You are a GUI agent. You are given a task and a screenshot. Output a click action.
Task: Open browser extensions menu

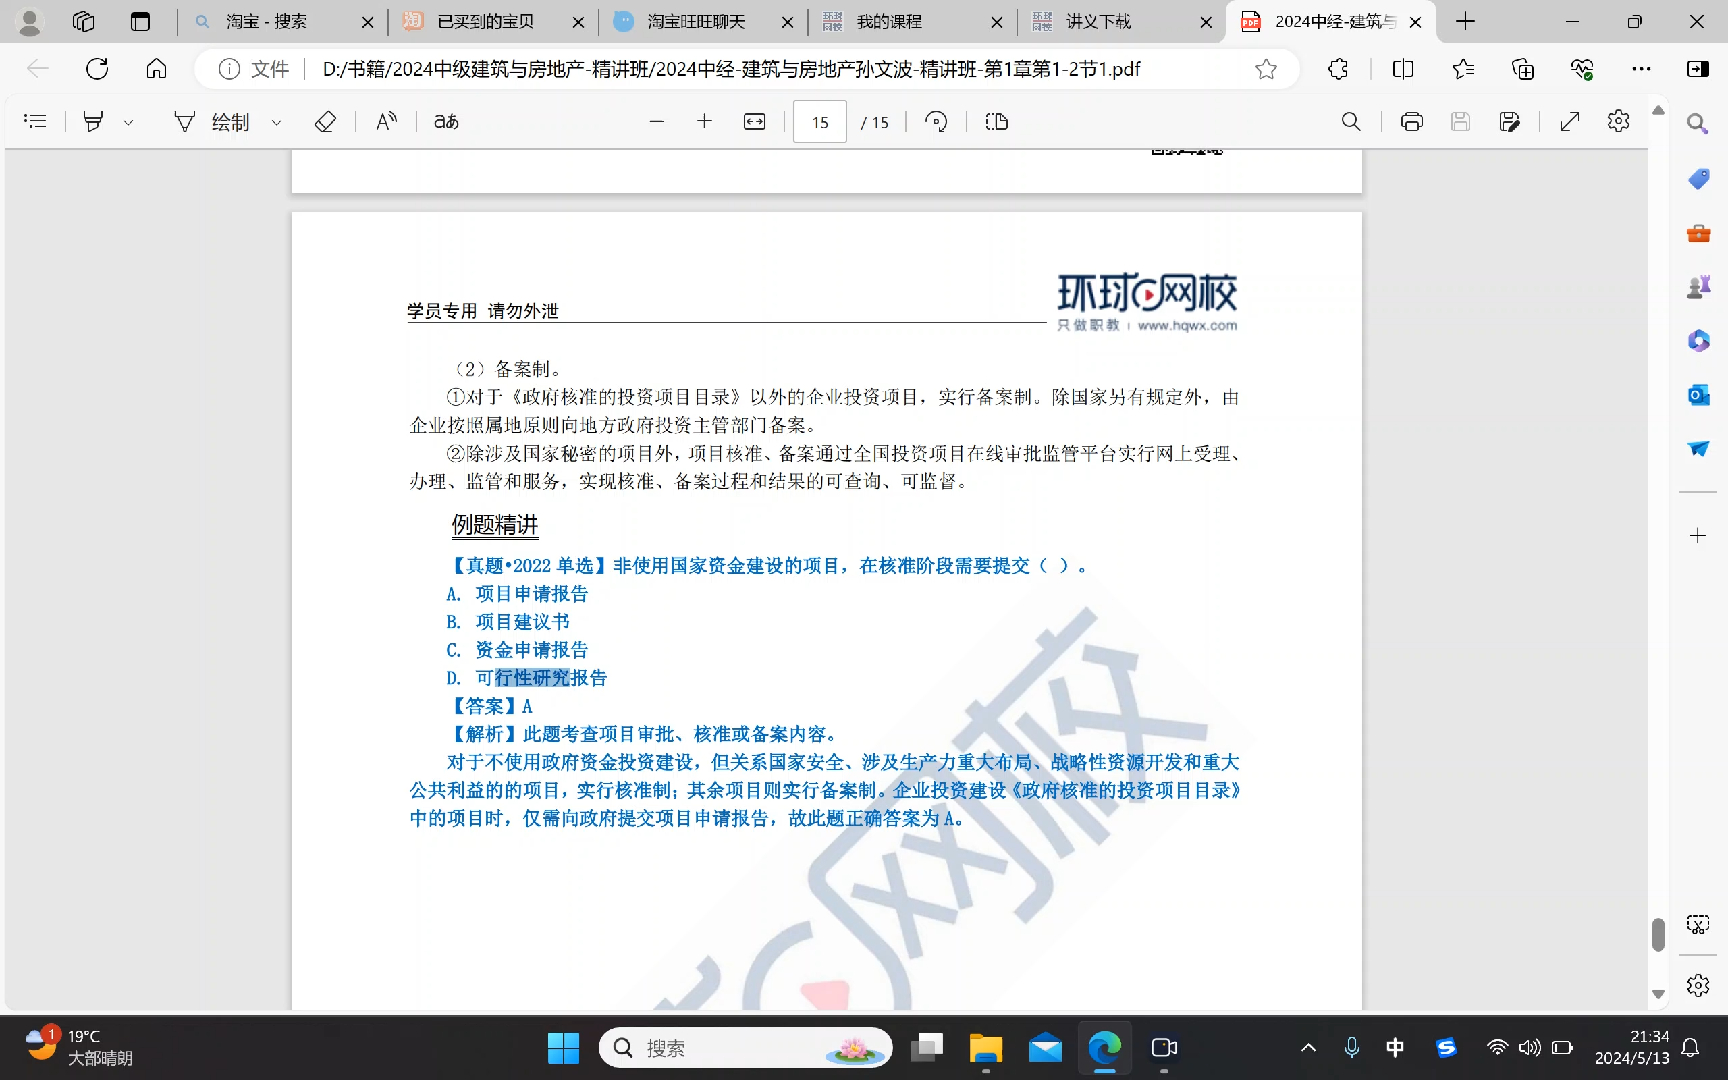pos(1338,69)
